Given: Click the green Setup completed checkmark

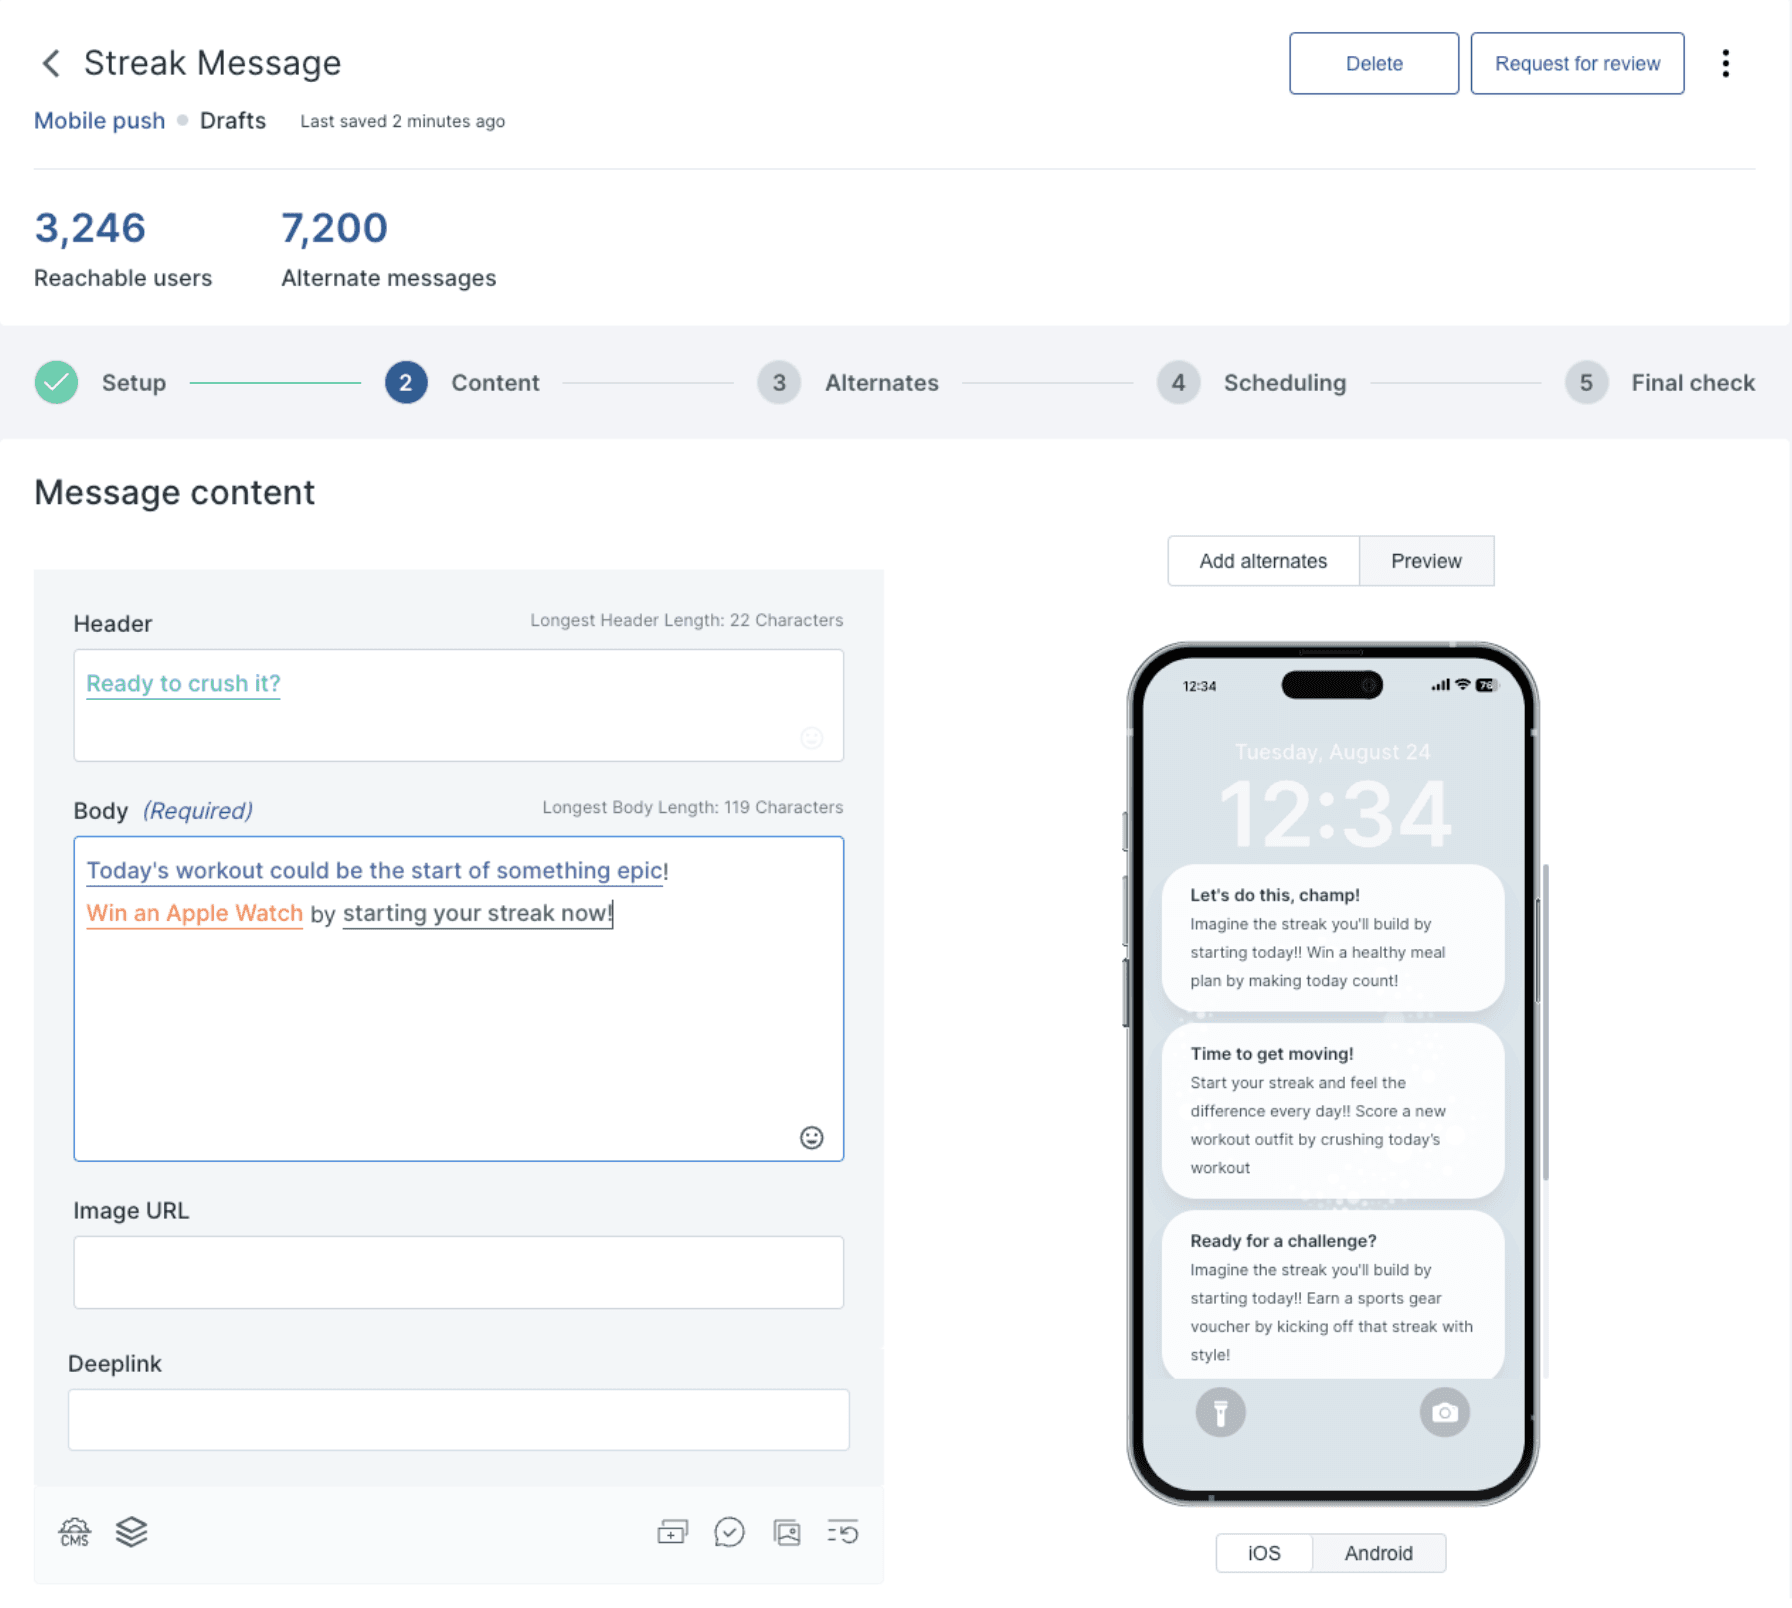Looking at the screenshot, I should [x=56, y=382].
